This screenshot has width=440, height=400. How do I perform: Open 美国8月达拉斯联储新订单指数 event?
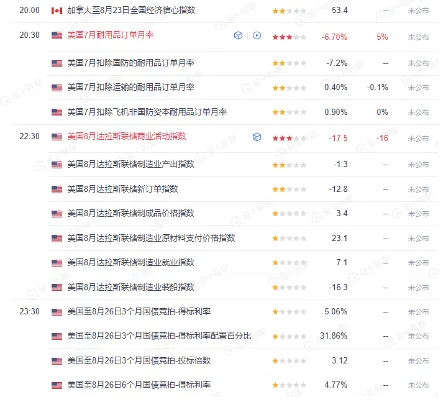coord(123,189)
